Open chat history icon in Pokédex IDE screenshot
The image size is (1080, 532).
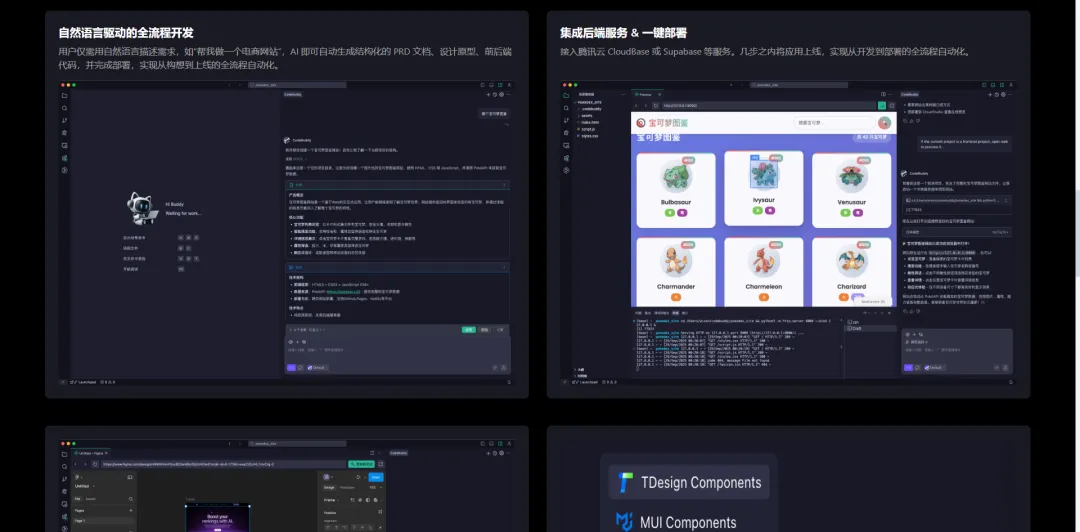coord(997,94)
